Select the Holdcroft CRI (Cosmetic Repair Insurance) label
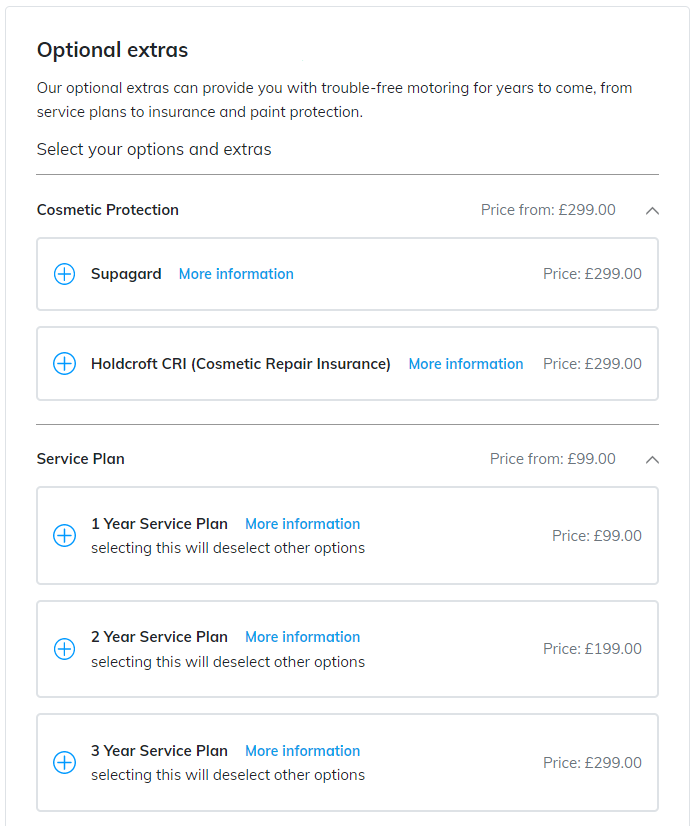This screenshot has width=698, height=826. pyautogui.click(x=241, y=364)
